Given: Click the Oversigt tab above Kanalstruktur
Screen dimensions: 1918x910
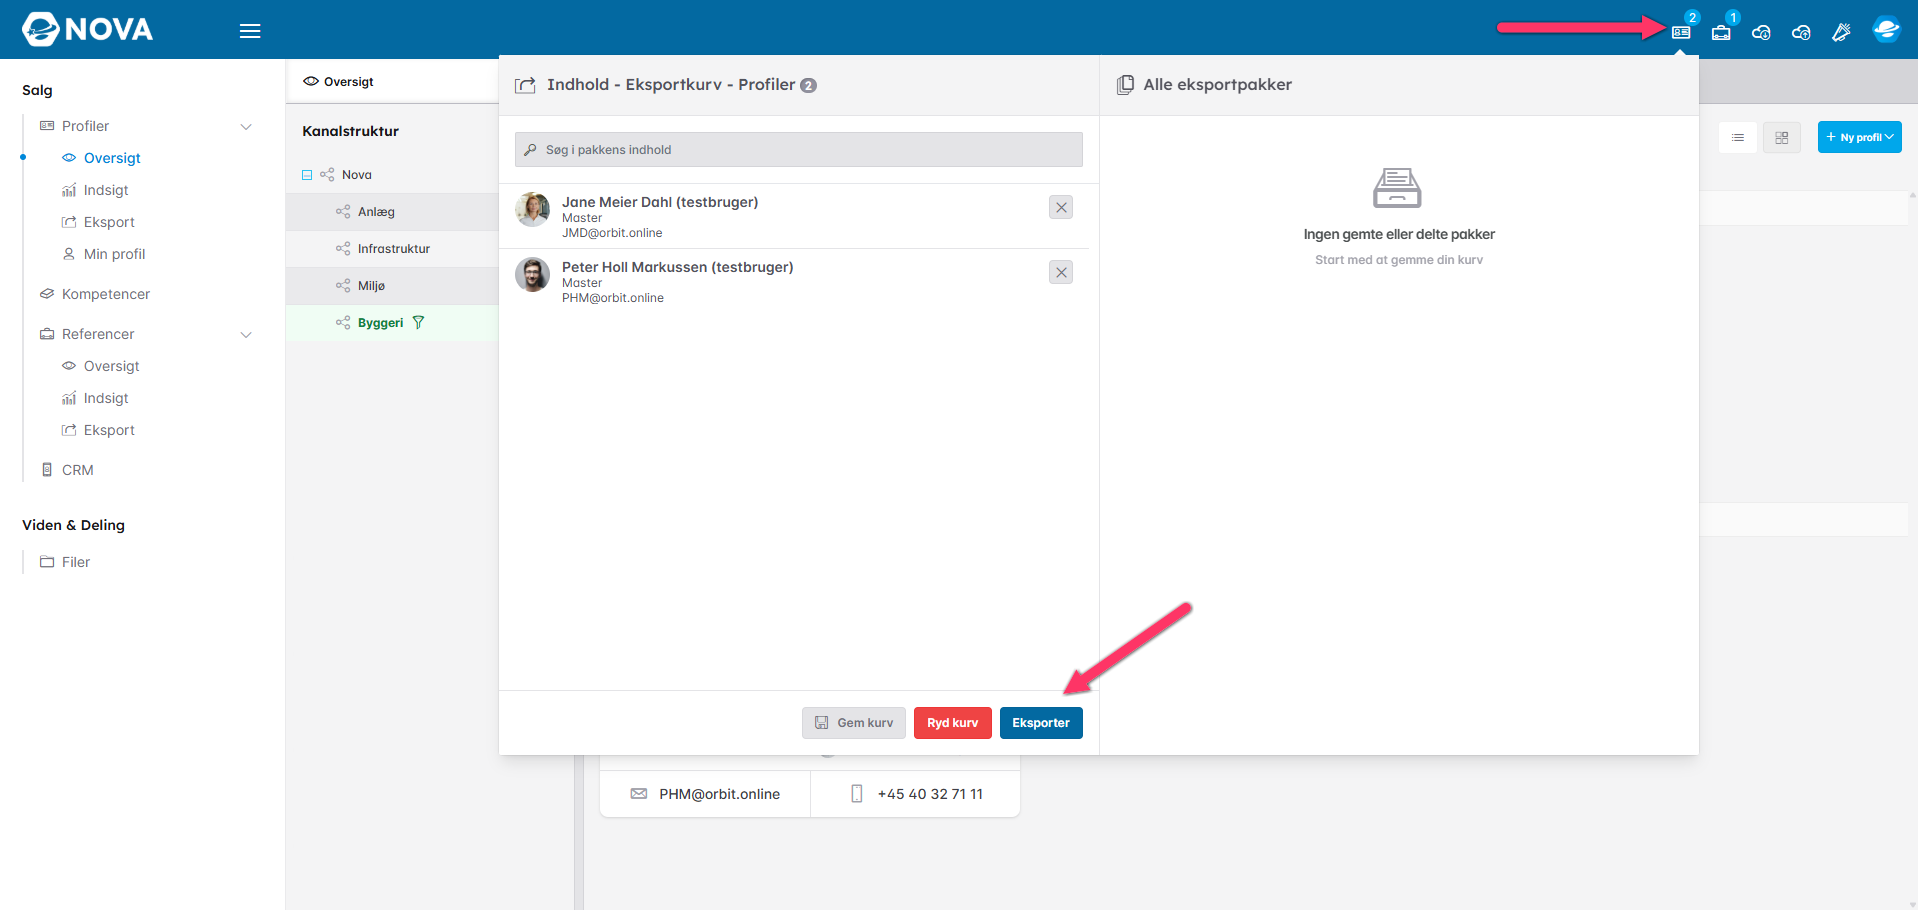Looking at the screenshot, I should click(x=338, y=82).
